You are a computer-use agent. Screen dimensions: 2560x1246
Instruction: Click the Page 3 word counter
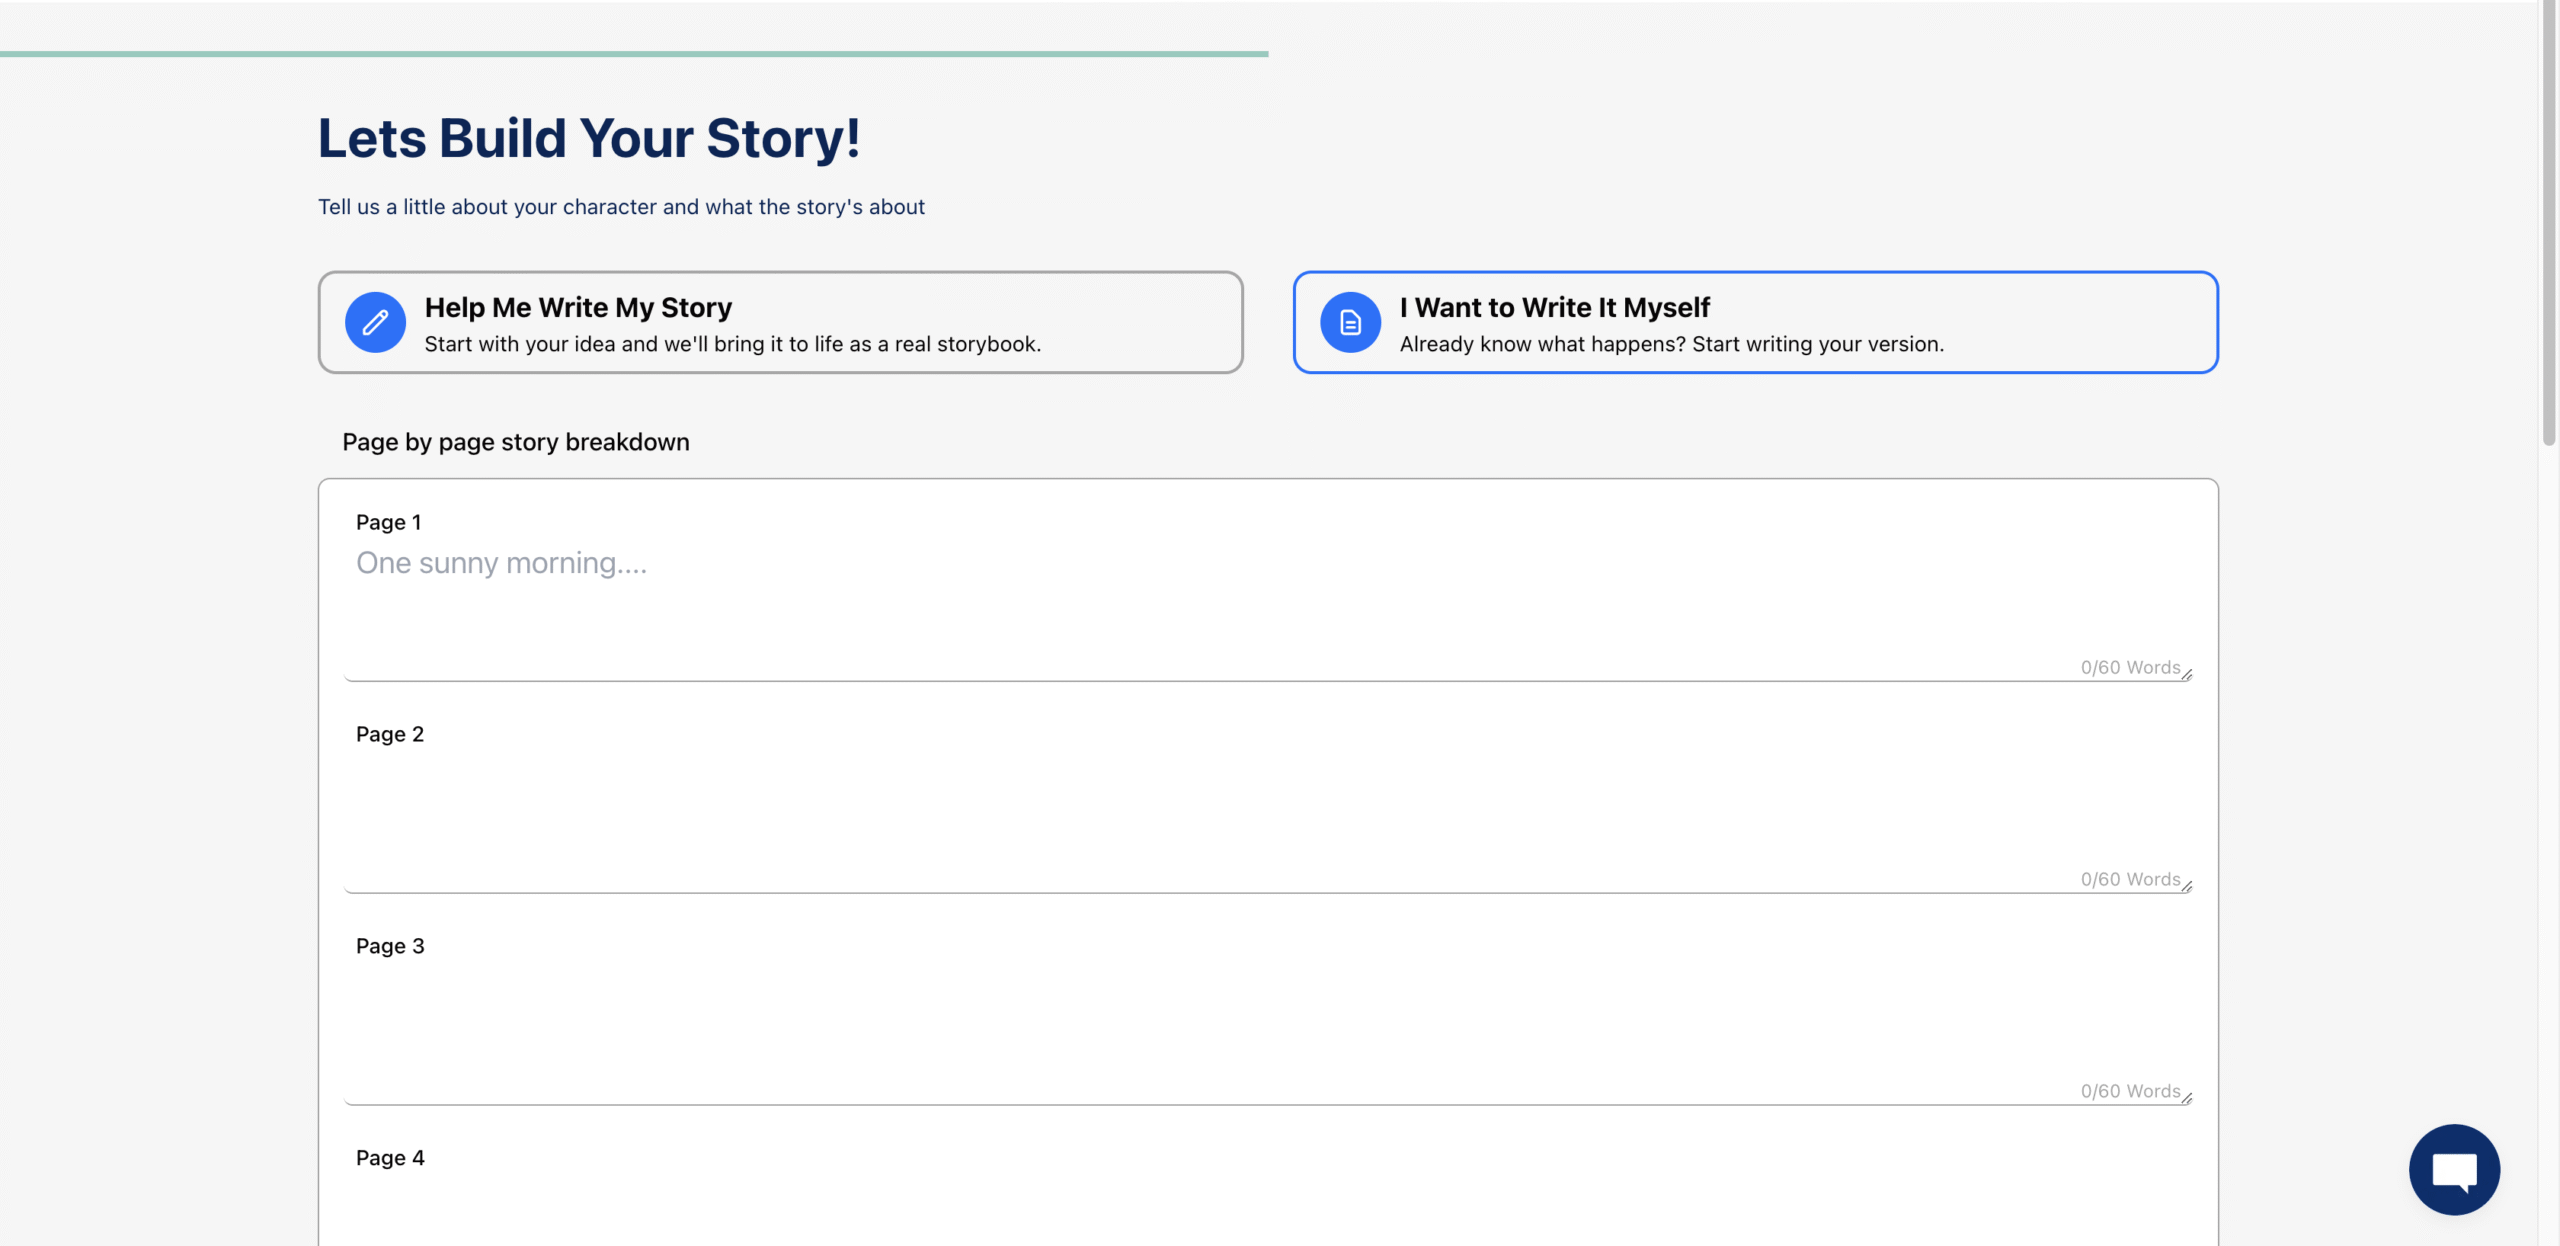tap(2130, 1091)
